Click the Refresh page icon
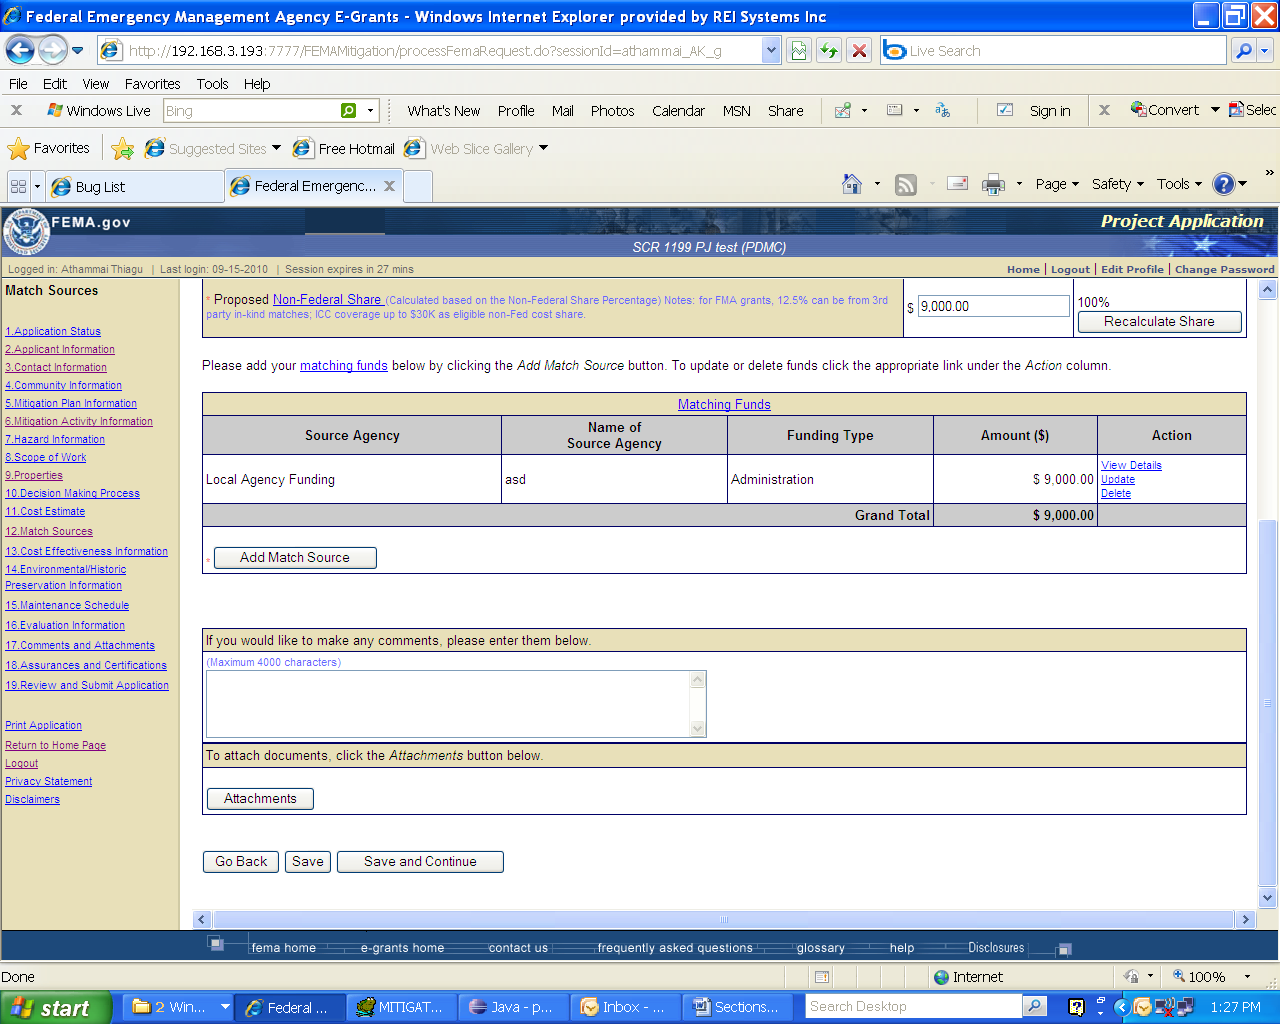The width and height of the screenshot is (1280, 1024). pyautogui.click(x=829, y=50)
